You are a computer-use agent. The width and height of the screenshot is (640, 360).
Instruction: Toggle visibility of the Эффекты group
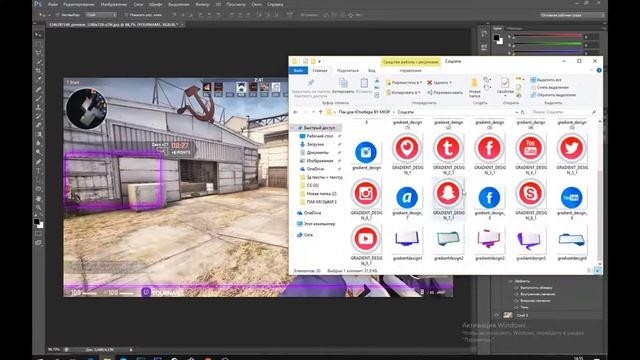pyautogui.click(x=510, y=281)
